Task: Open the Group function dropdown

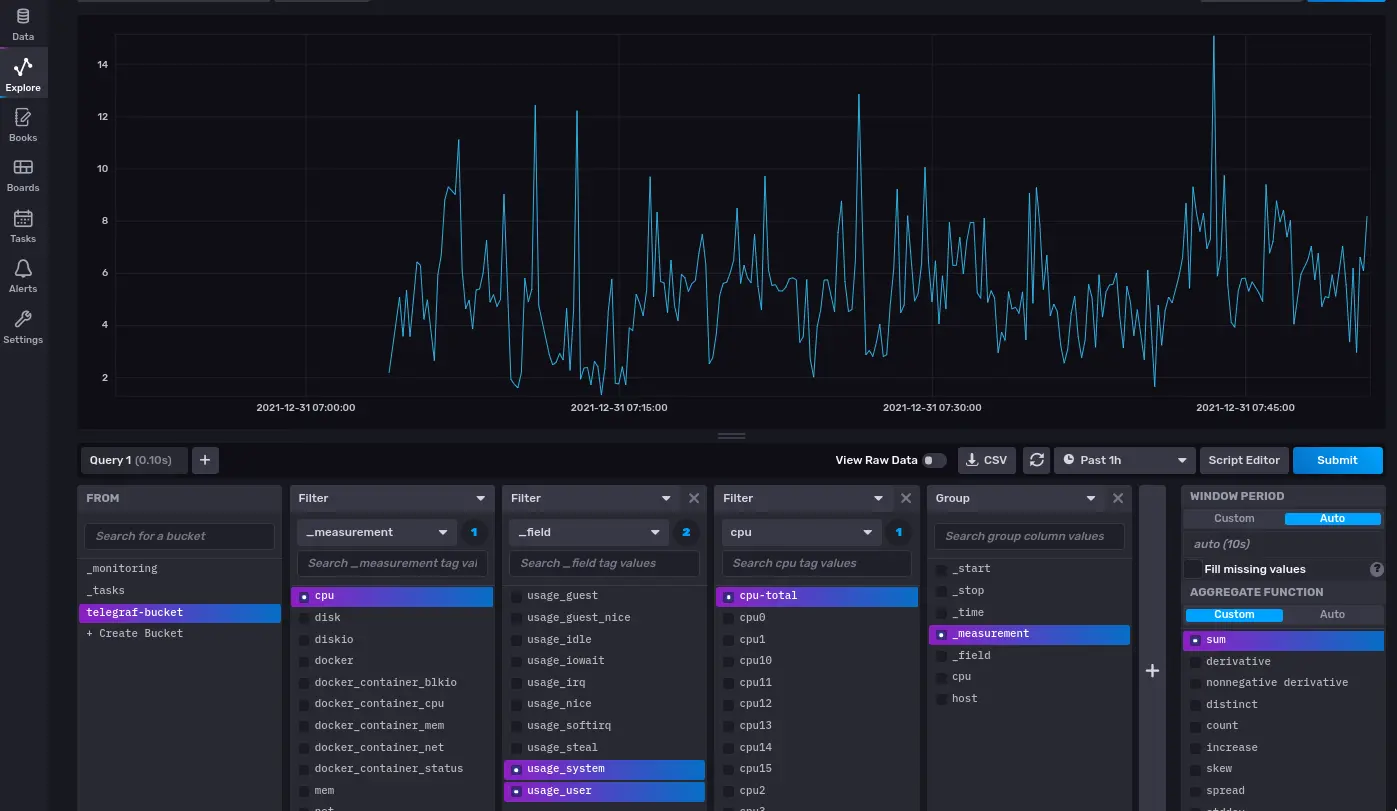Action: (x=1014, y=498)
